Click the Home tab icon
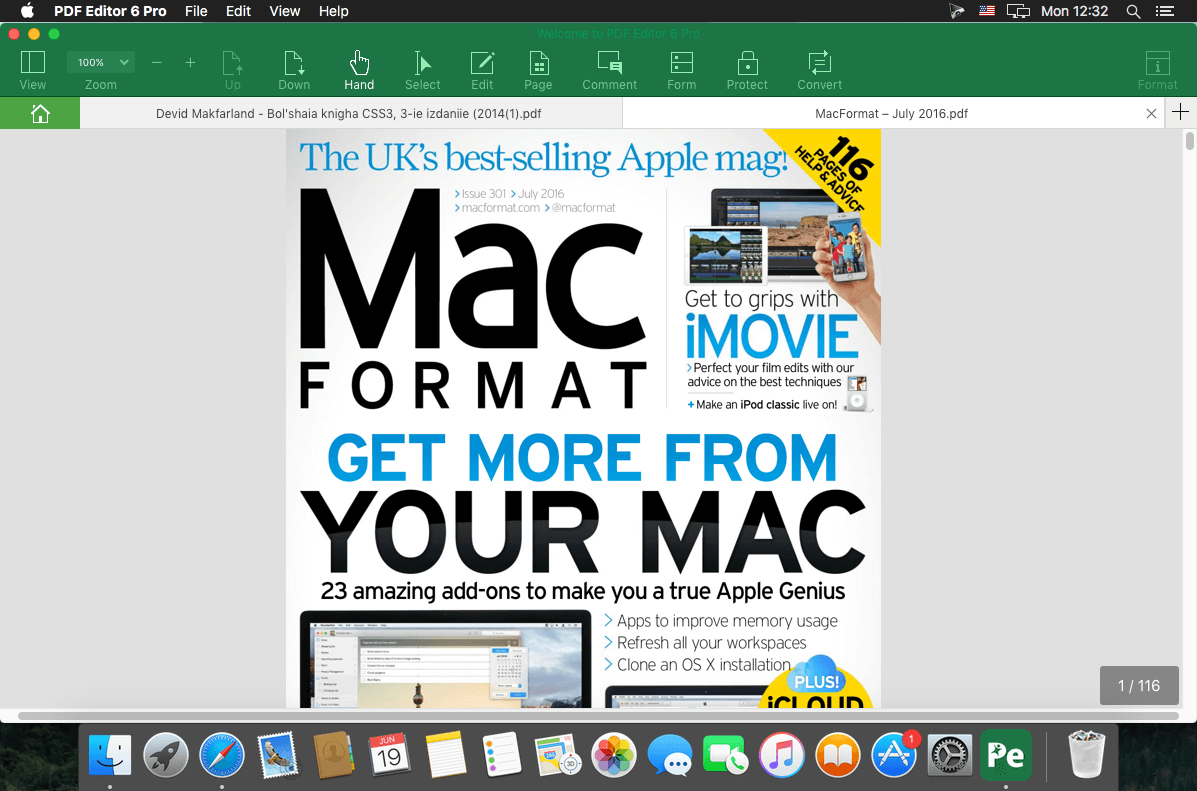Image resolution: width=1197 pixels, height=791 pixels. coord(39,113)
